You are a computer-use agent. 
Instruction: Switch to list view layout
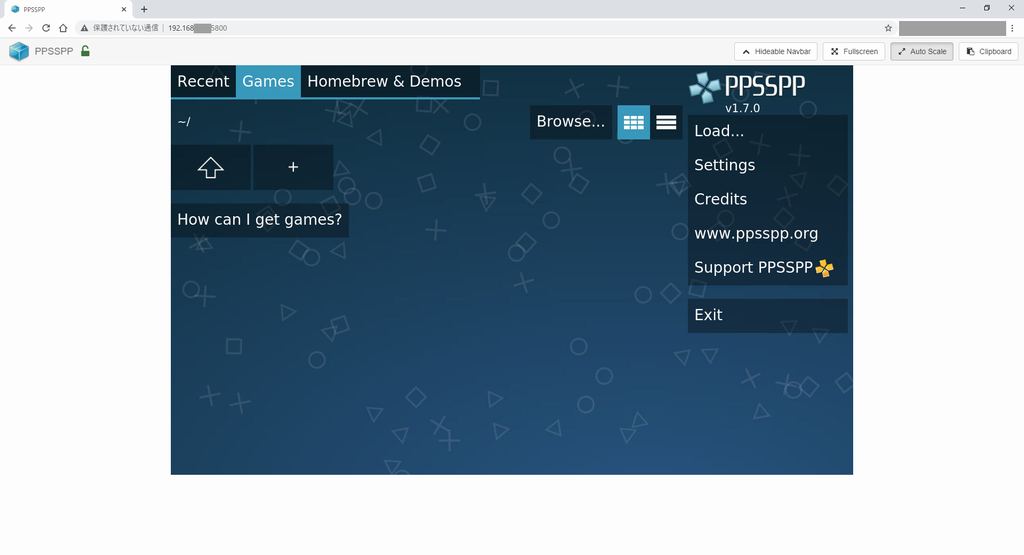(x=666, y=122)
